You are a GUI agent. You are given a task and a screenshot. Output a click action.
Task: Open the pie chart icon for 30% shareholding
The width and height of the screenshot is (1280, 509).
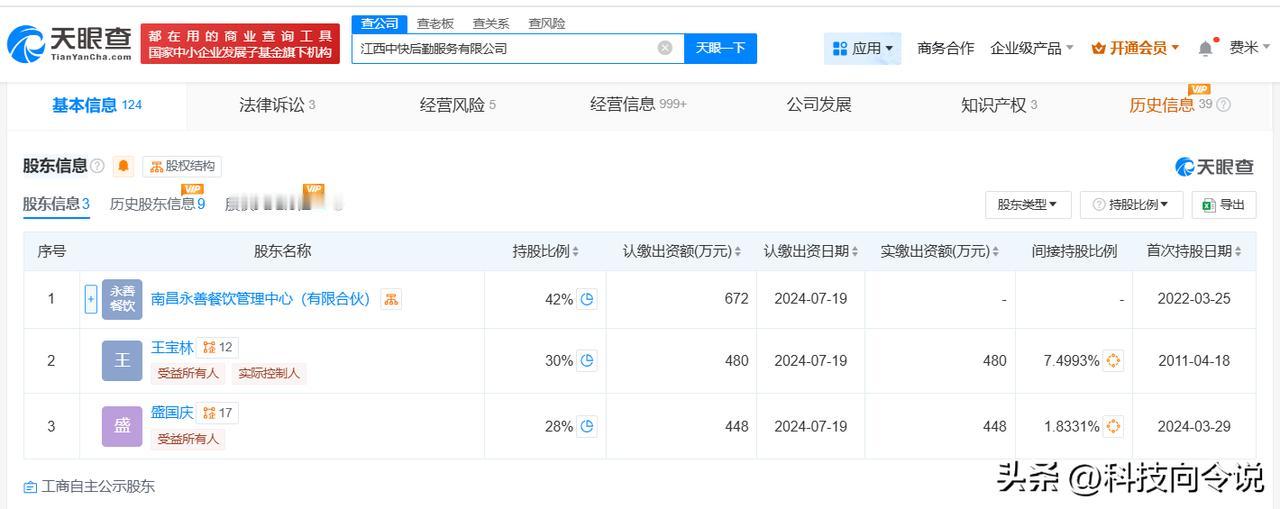tap(587, 361)
